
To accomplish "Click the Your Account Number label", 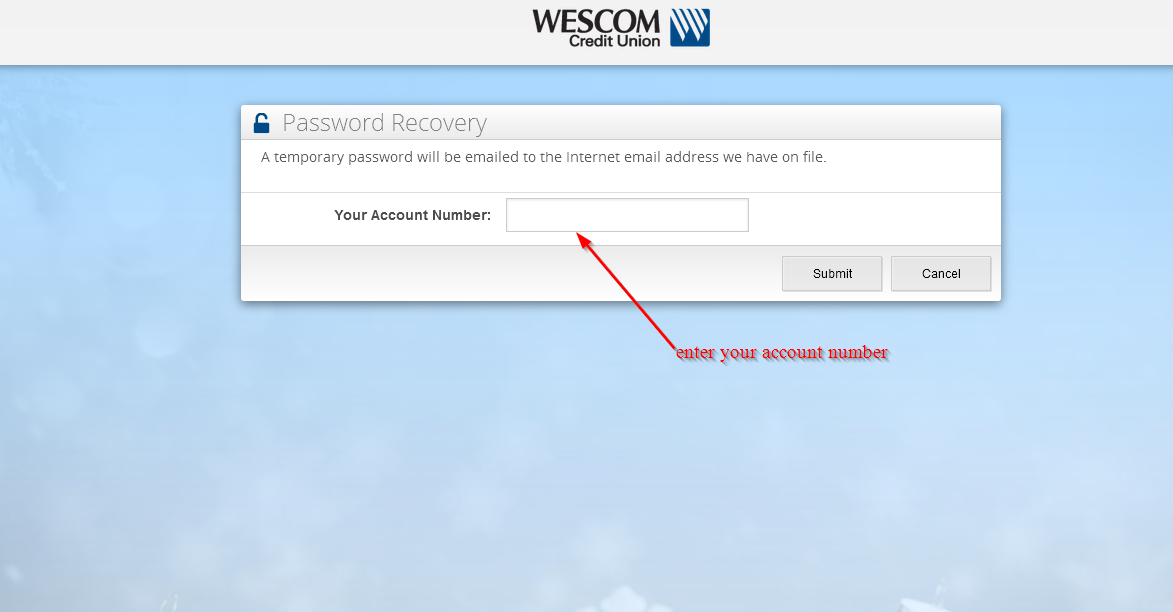I will point(412,215).
